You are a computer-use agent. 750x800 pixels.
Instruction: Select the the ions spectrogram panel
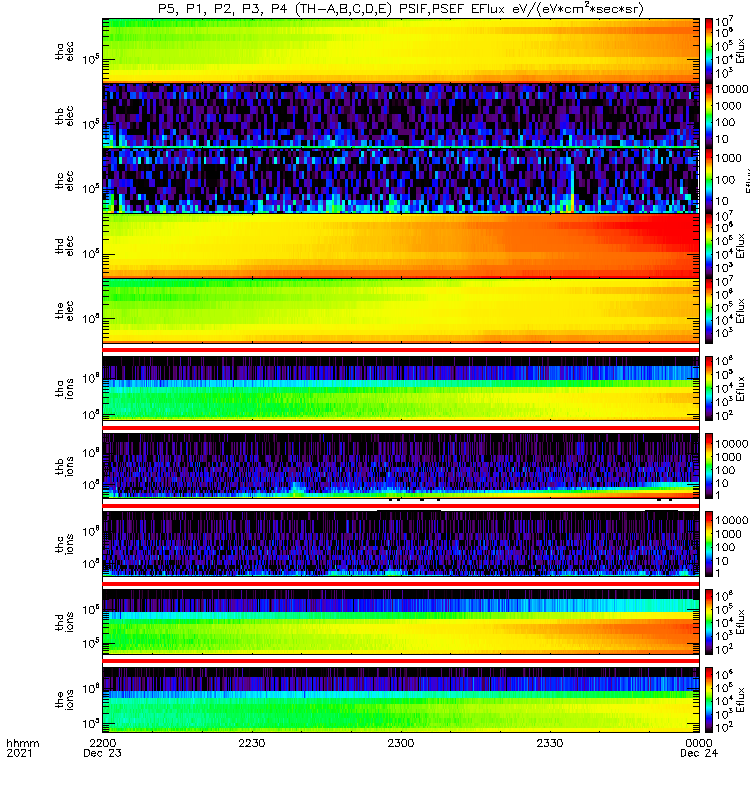tap(401, 699)
